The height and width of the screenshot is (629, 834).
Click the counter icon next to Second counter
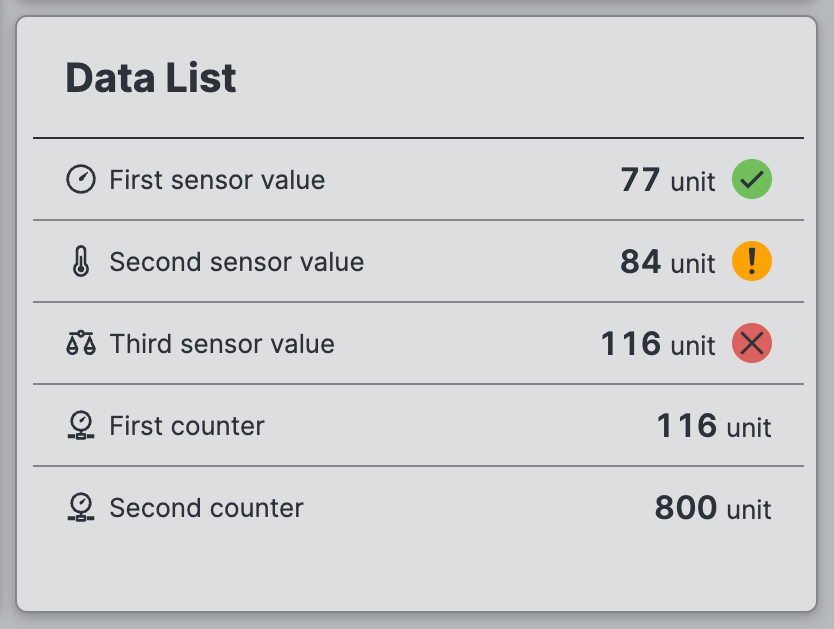(x=80, y=508)
